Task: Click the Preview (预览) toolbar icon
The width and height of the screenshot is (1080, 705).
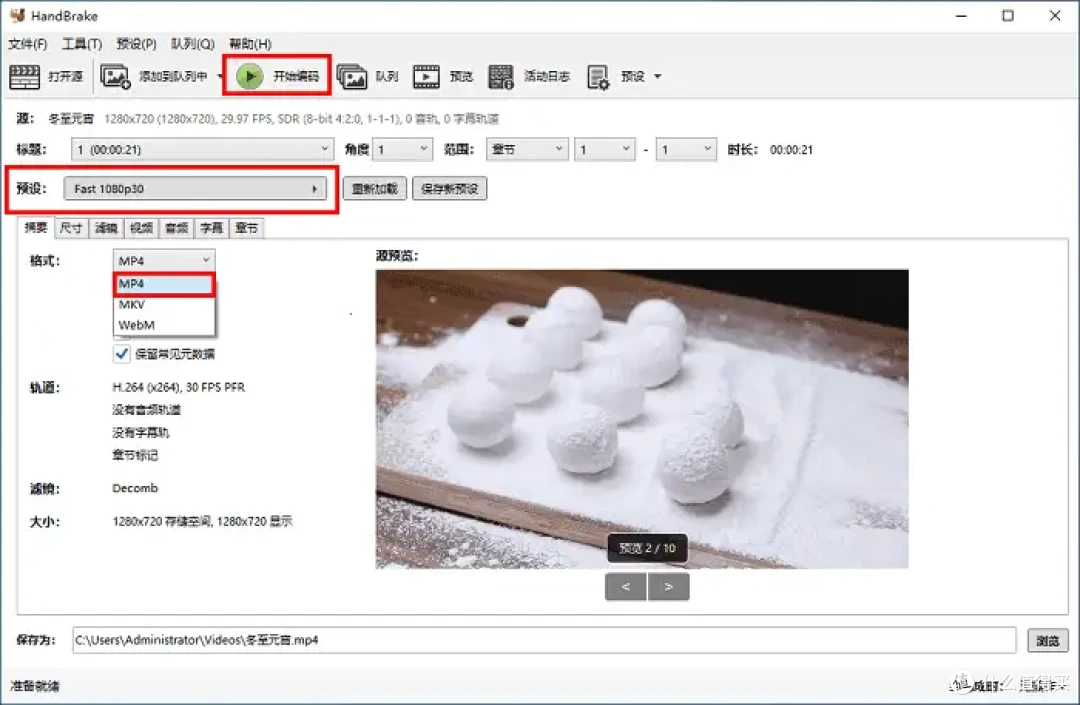Action: tap(426, 76)
